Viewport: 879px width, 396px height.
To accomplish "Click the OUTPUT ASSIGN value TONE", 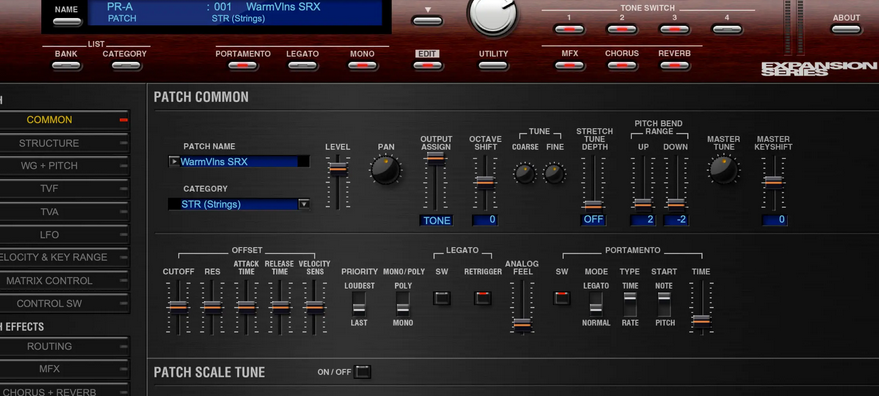I will [x=436, y=220].
